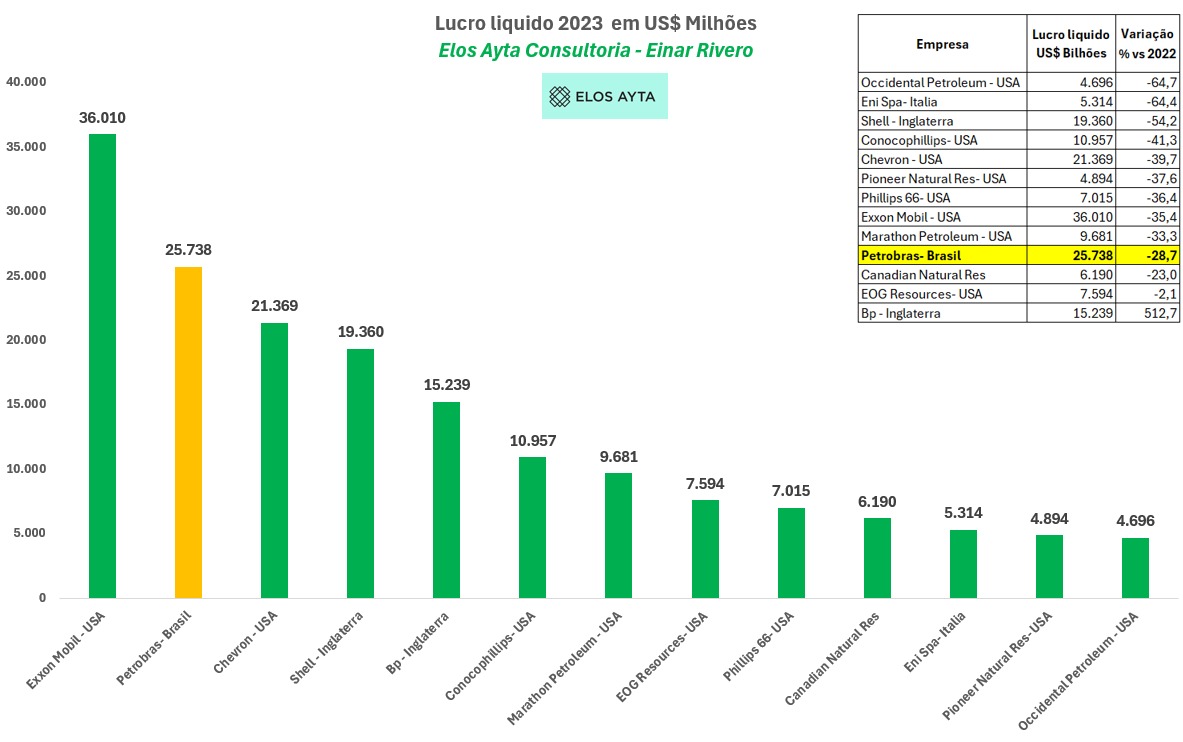Click data label 9.681 above bar

point(619,457)
